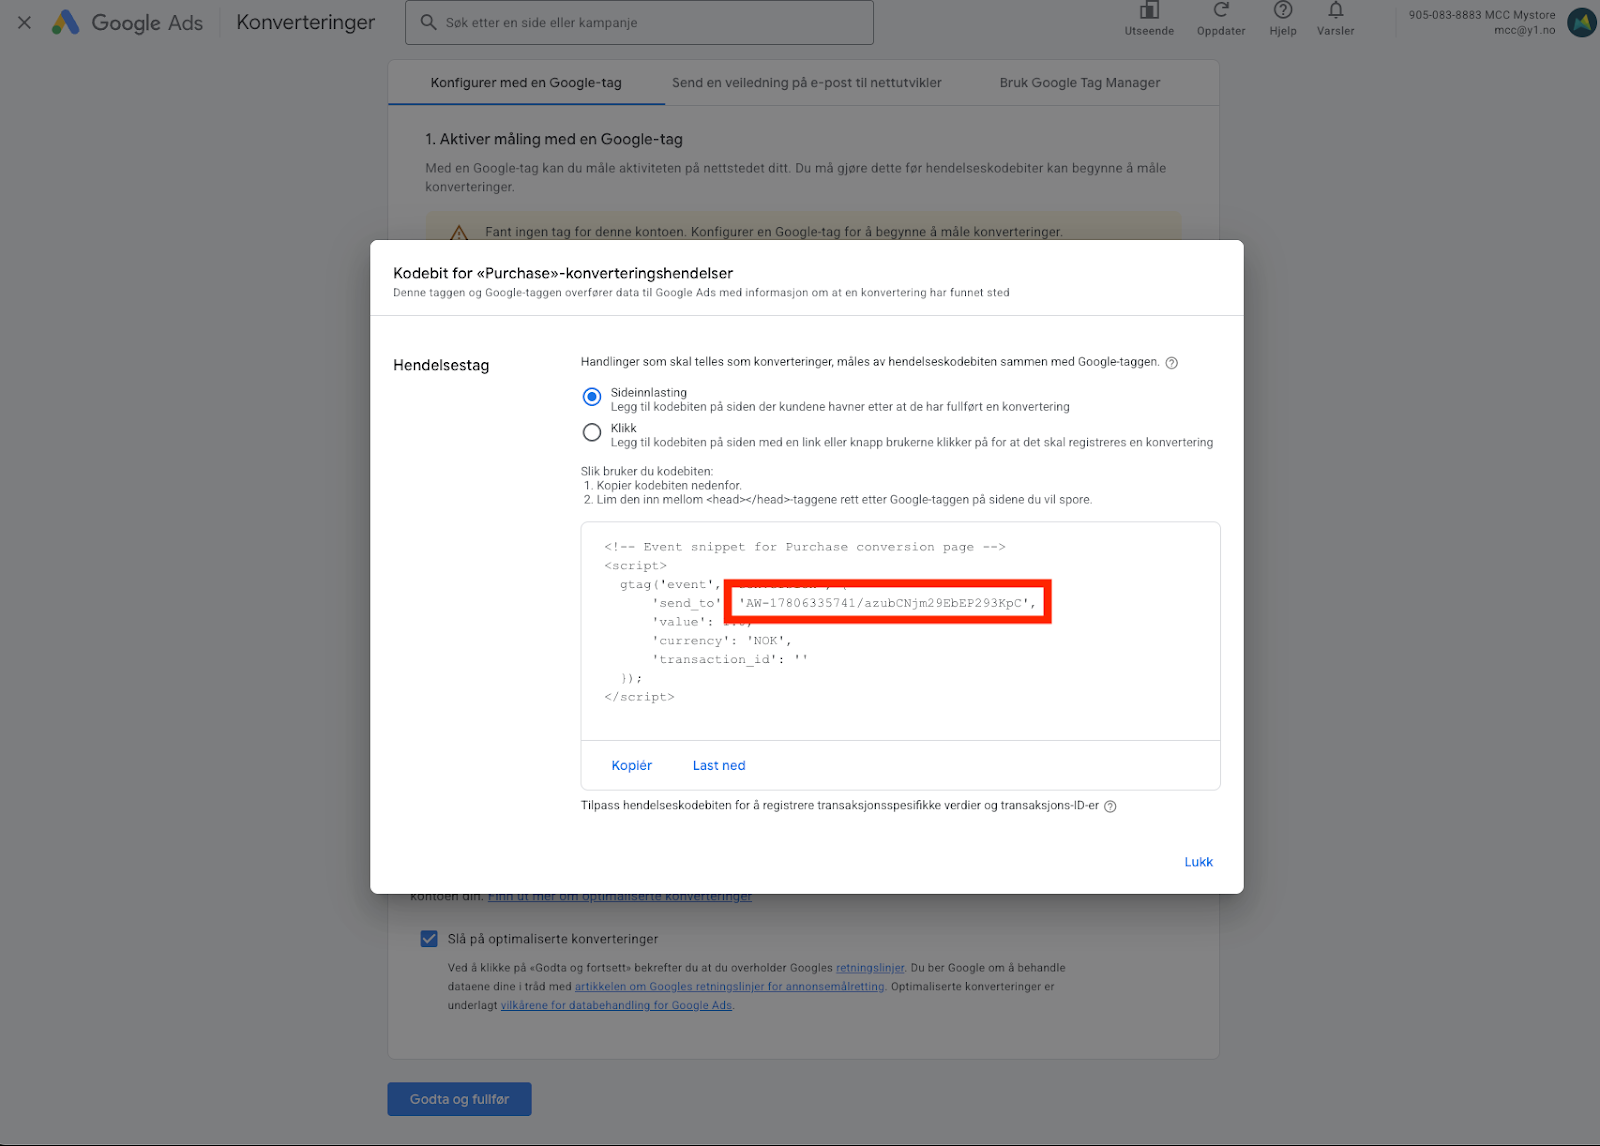The width and height of the screenshot is (1600, 1146).
Task: Click the 'transaction_id' line in the snippet
Action: [730, 660]
